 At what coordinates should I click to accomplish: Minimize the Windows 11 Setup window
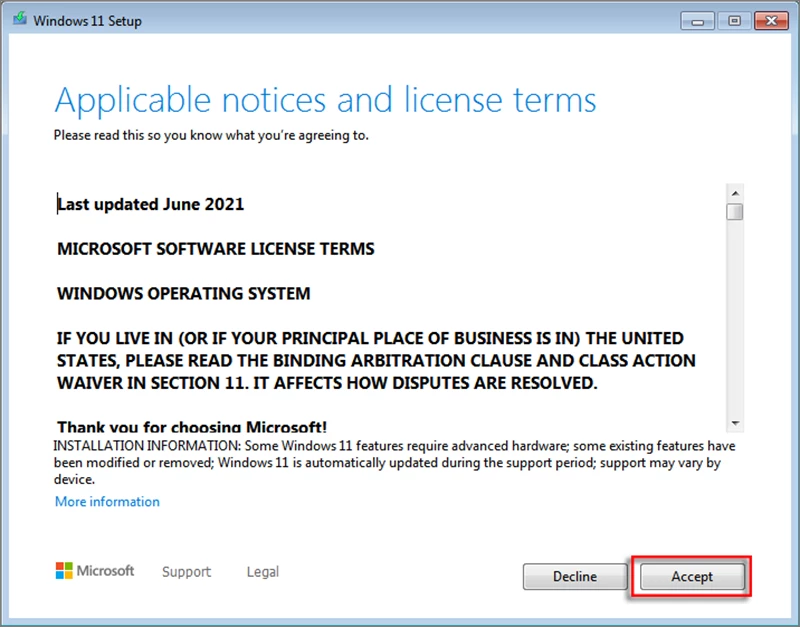tap(697, 21)
